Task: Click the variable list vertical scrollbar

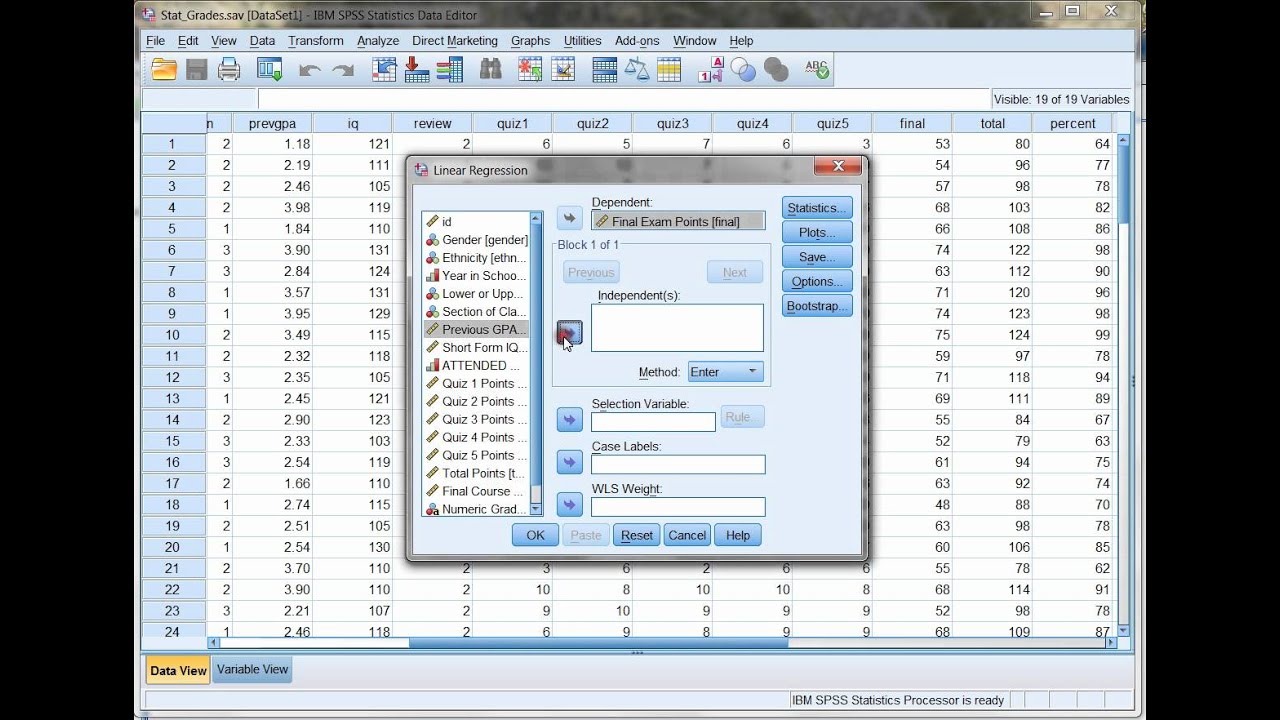Action: [x=536, y=364]
